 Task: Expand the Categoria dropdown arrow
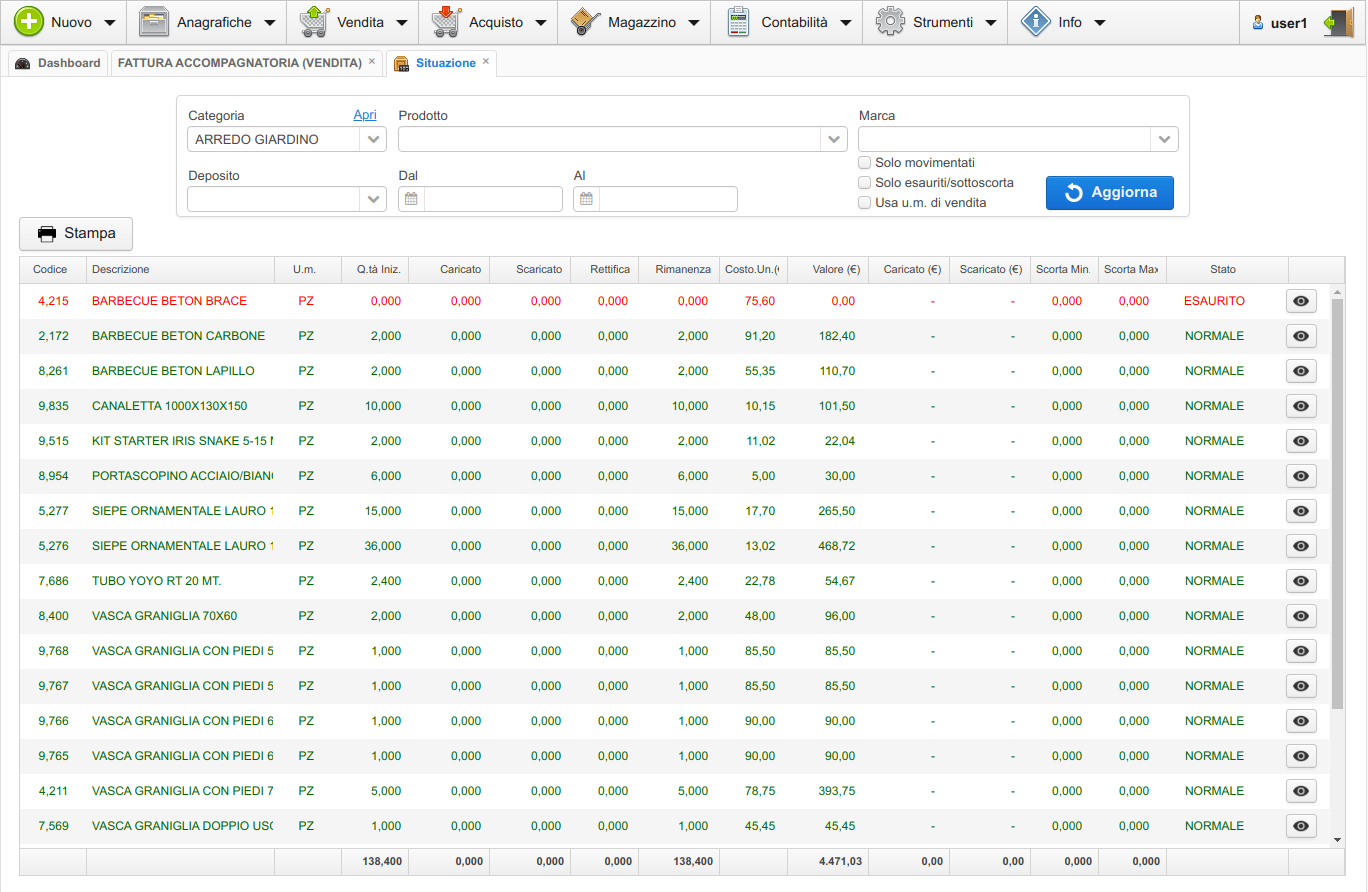point(374,139)
